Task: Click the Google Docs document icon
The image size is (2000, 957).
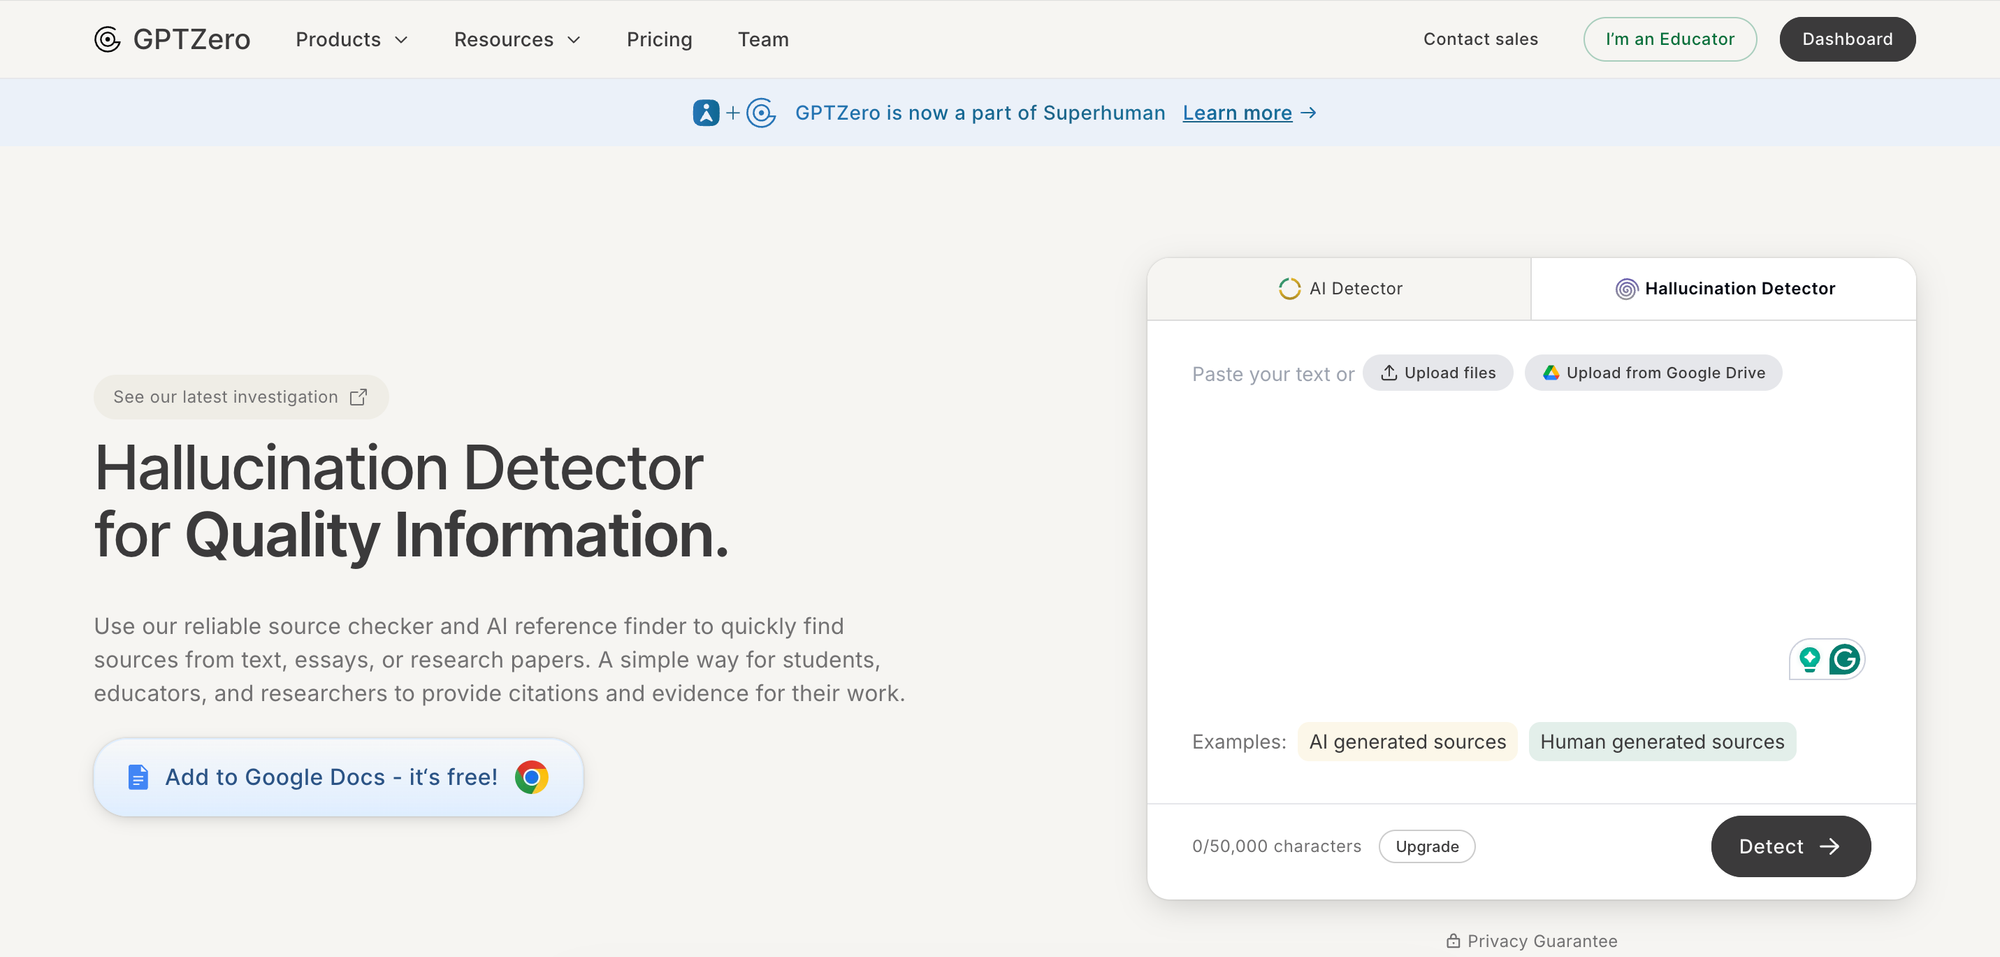Action: (138, 777)
